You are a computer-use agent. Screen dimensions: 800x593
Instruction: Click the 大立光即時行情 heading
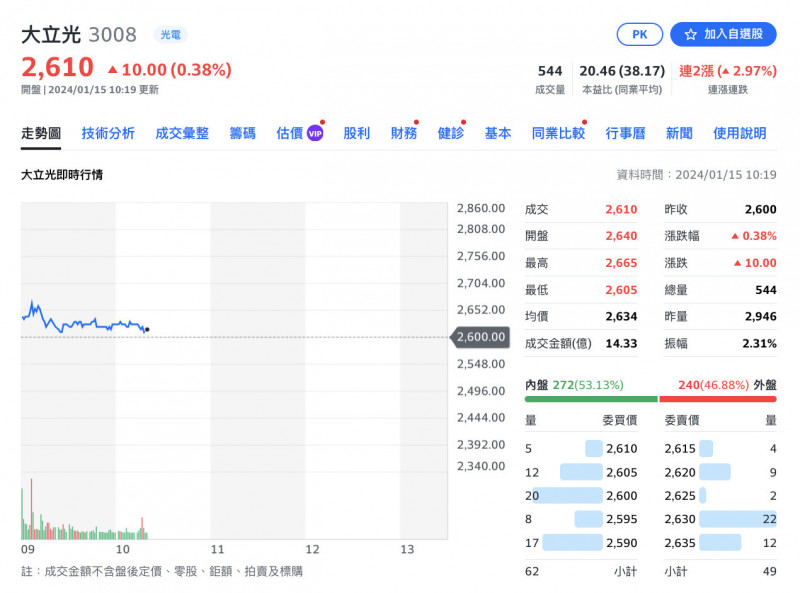[62, 175]
